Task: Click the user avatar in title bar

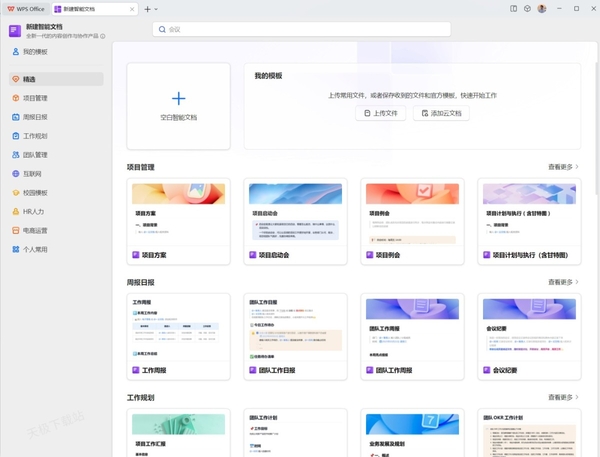Action: (542, 9)
